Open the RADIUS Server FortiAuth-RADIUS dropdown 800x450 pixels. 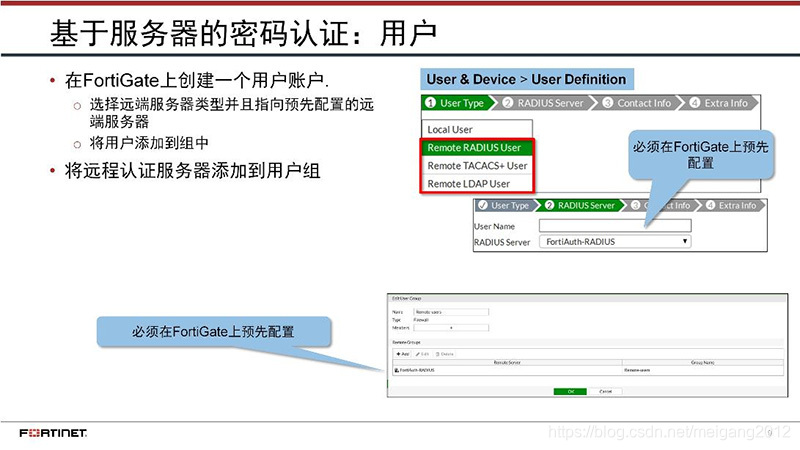[x=615, y=241]
